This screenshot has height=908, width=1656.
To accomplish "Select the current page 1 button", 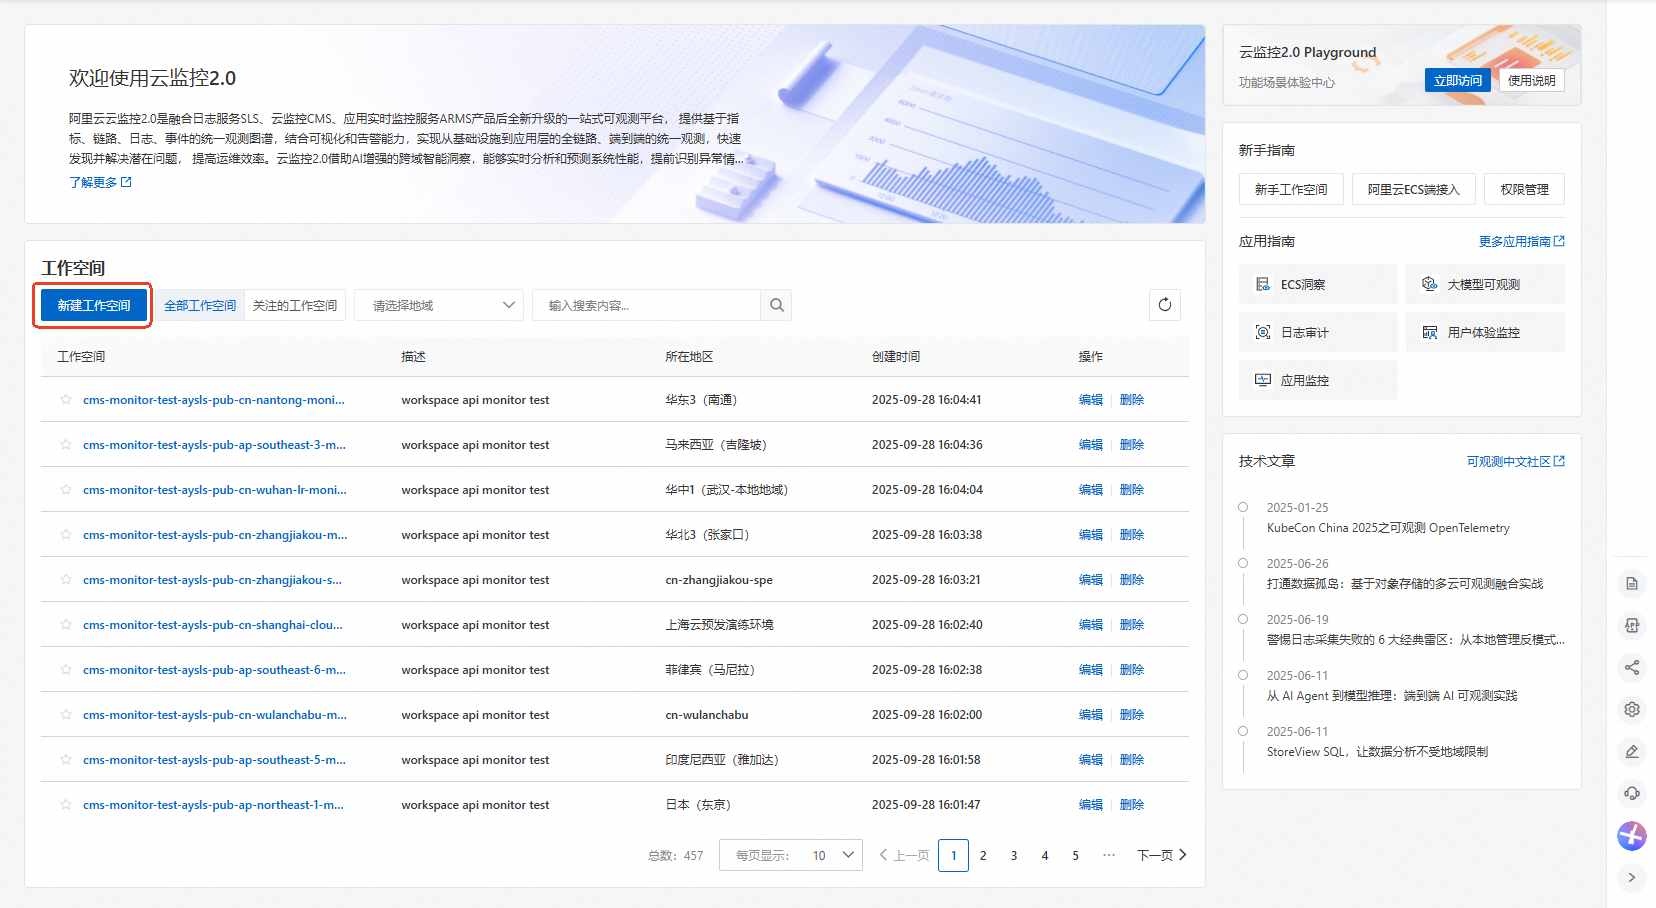I will tap(953, 855).
